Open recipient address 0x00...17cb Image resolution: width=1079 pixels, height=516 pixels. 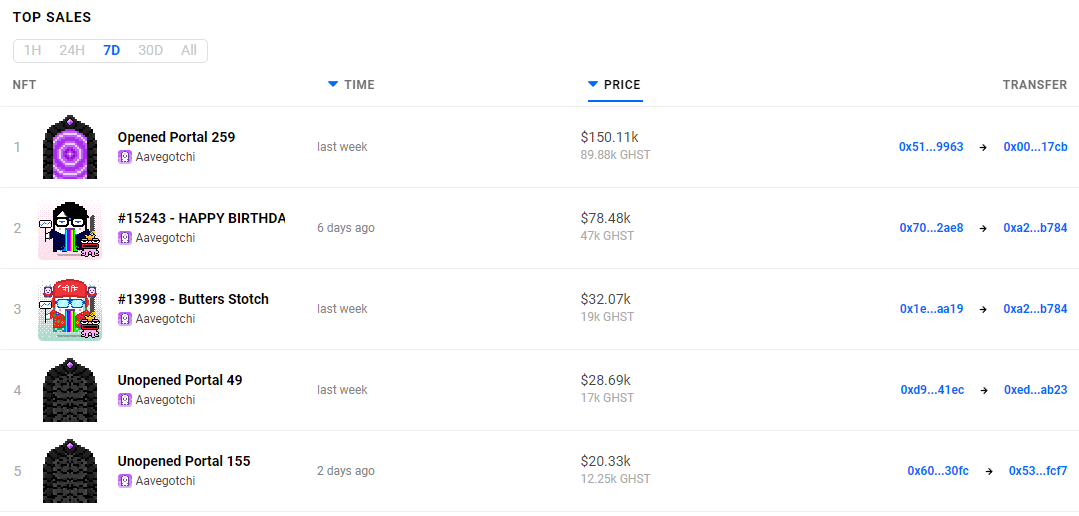click(1035, 147)
